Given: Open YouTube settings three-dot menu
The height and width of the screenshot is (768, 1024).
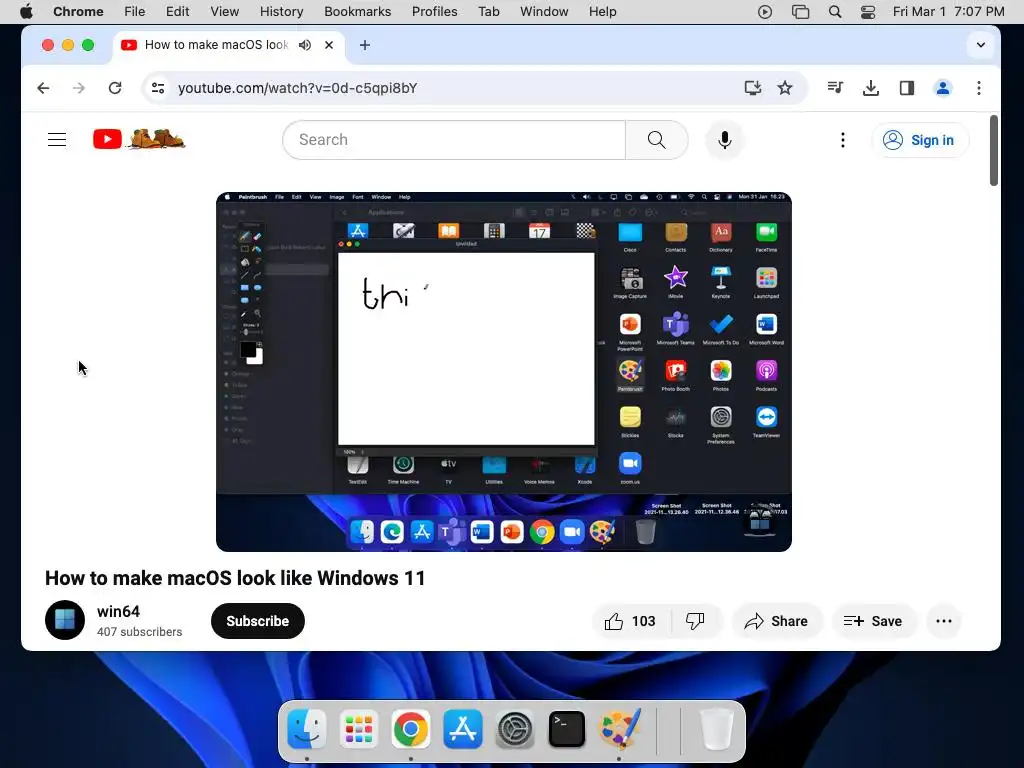Looking at the screenshot, I should [x=842, y=140].
